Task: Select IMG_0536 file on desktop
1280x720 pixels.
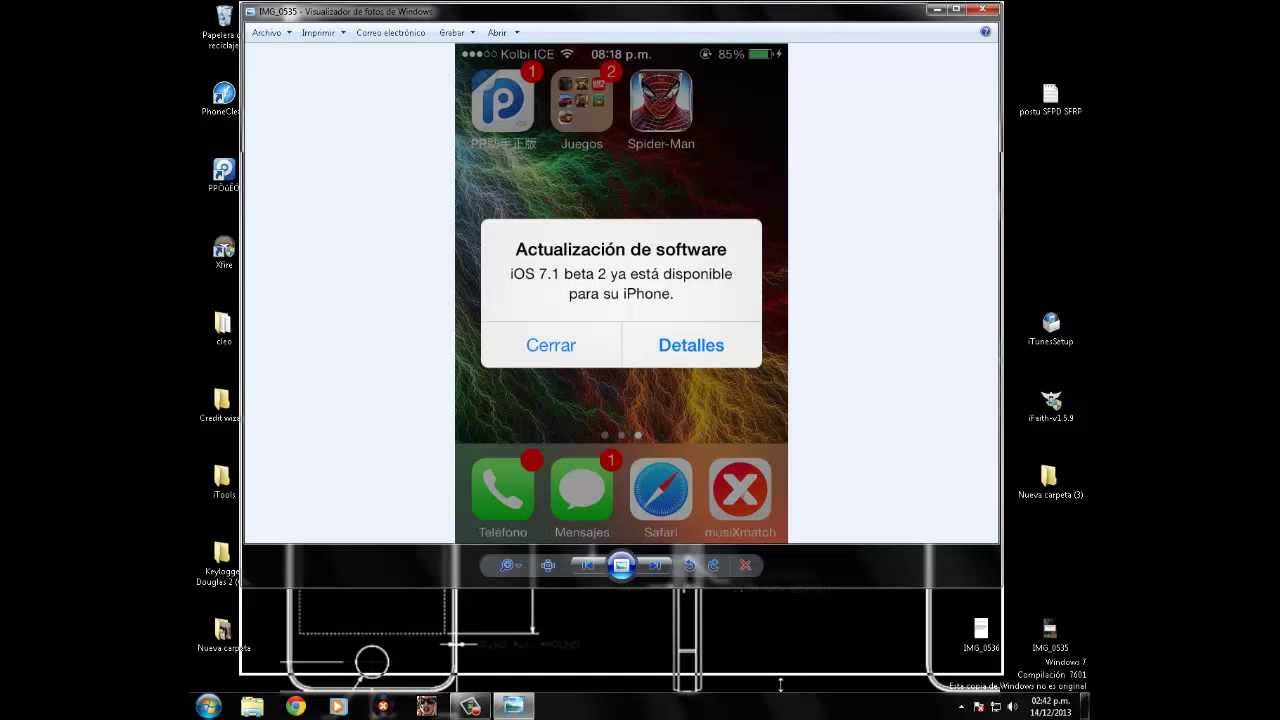Action: click(x=981, y=635)
